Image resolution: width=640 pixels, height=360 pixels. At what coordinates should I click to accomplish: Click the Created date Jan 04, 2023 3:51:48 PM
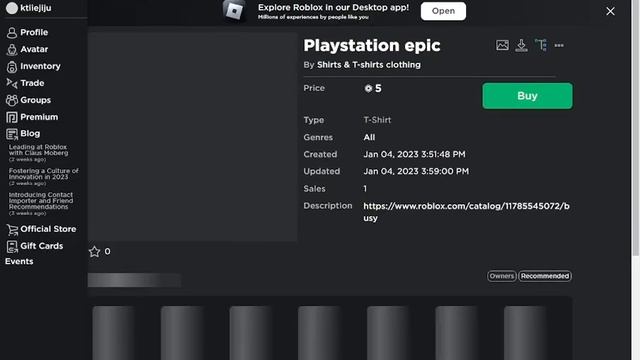(414, 155)
